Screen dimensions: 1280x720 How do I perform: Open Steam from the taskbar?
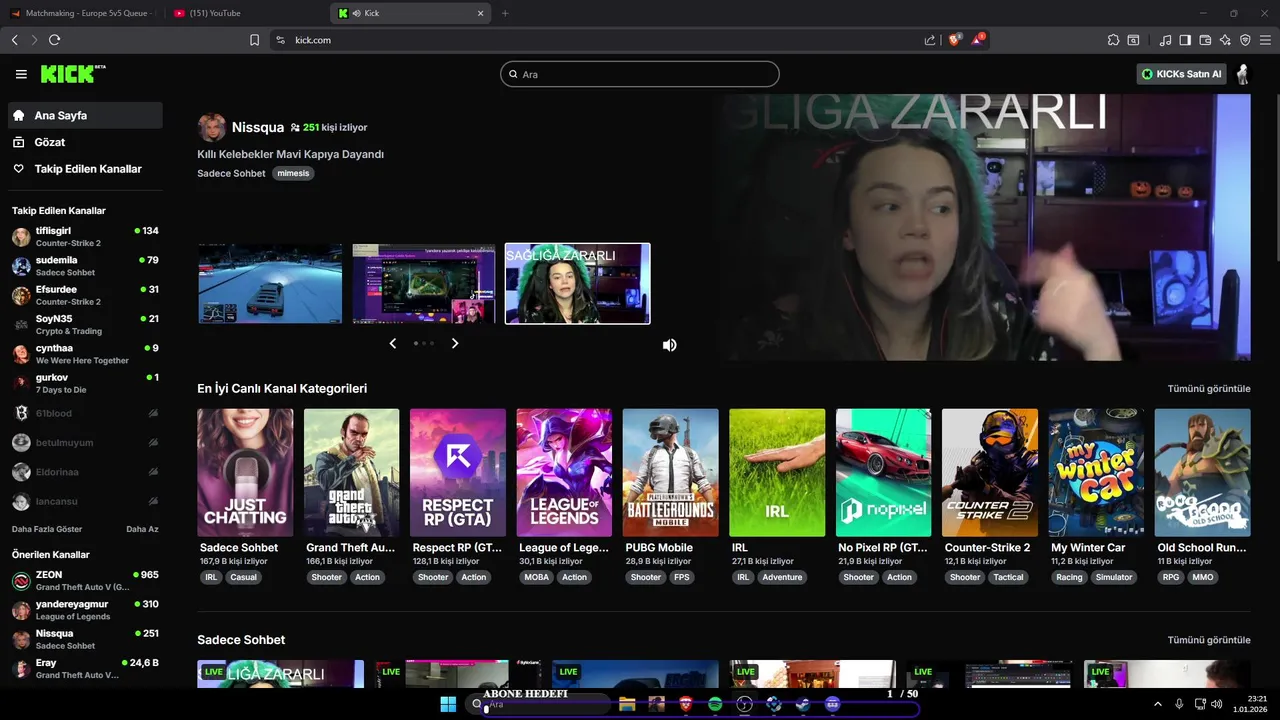(x=802, y=704)
